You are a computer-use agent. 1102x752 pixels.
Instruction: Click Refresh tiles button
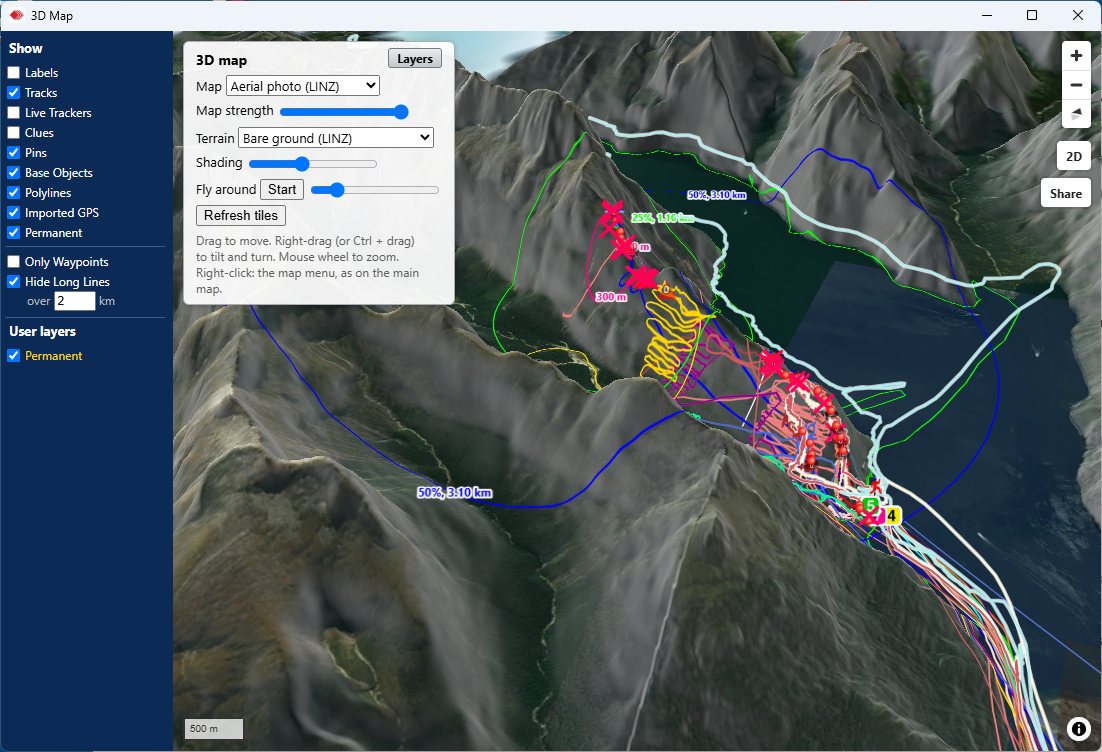(241, 215)
